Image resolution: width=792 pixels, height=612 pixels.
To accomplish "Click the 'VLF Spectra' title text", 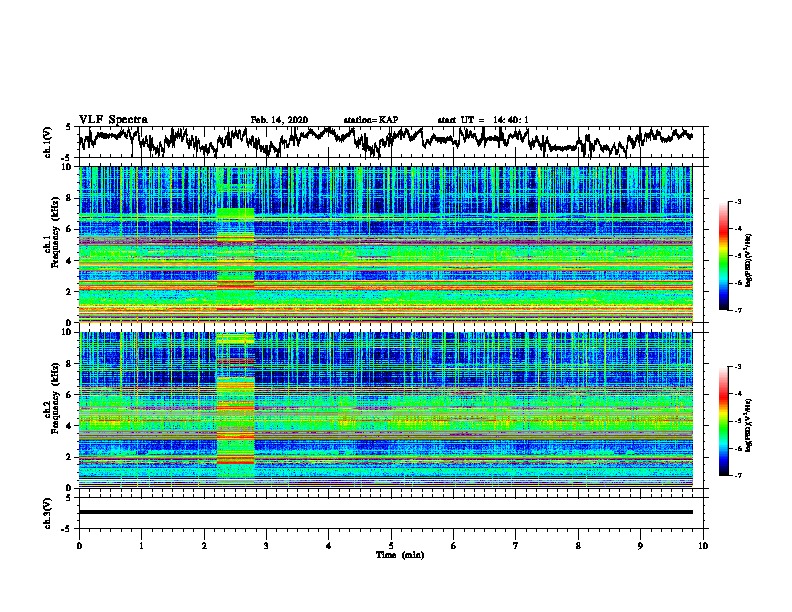I will 113,119.
